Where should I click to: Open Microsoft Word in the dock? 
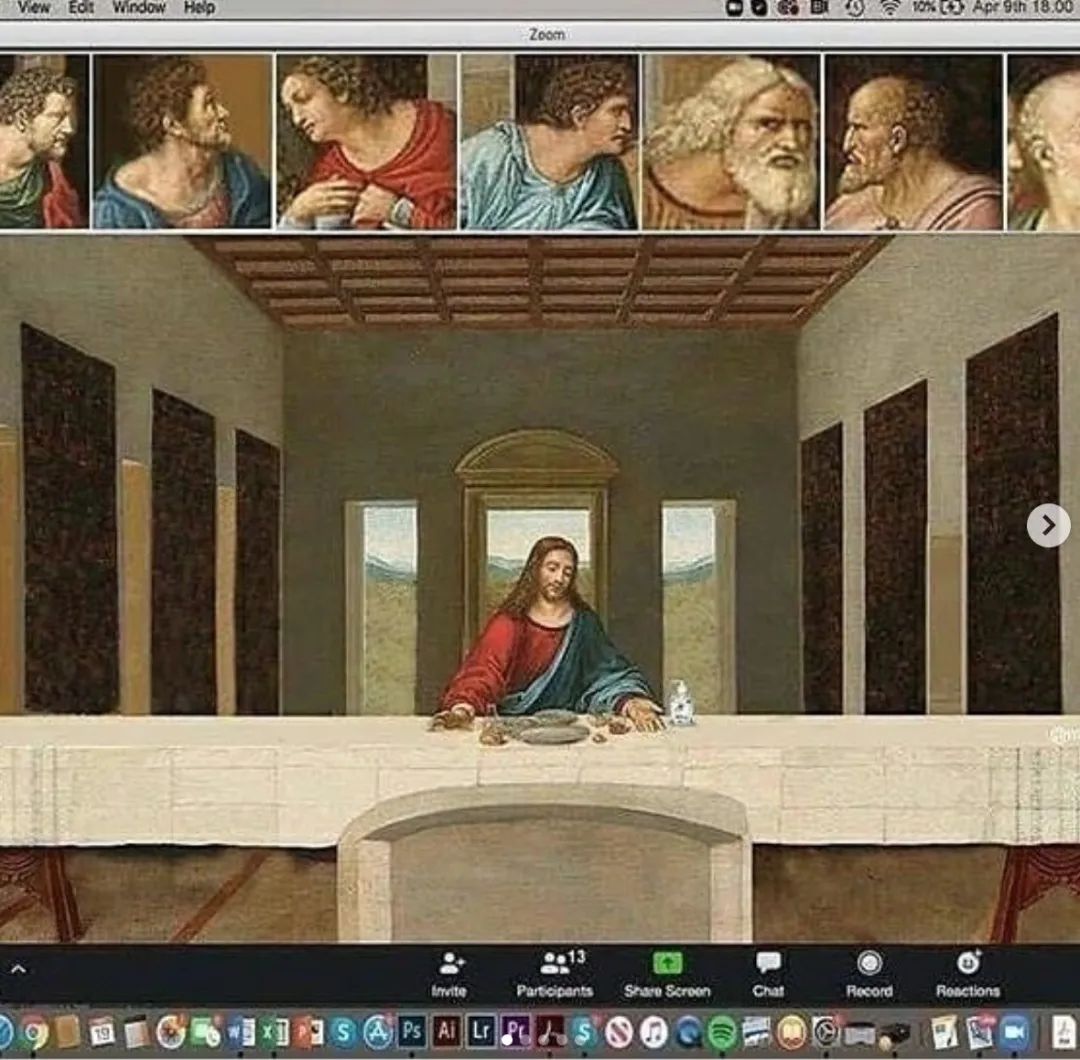click(240, 1032)
